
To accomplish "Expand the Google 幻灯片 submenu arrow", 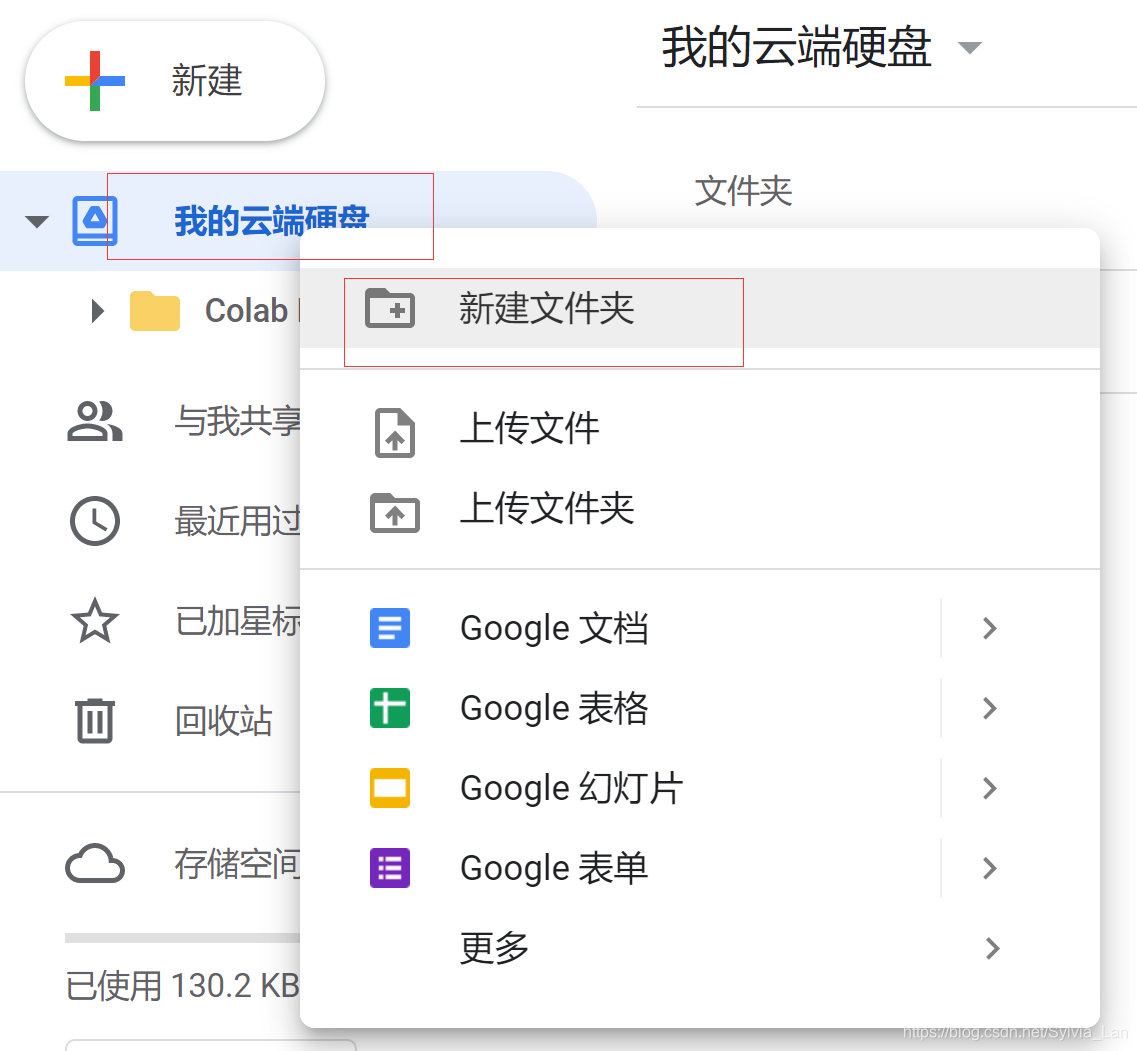I will 990,788.
